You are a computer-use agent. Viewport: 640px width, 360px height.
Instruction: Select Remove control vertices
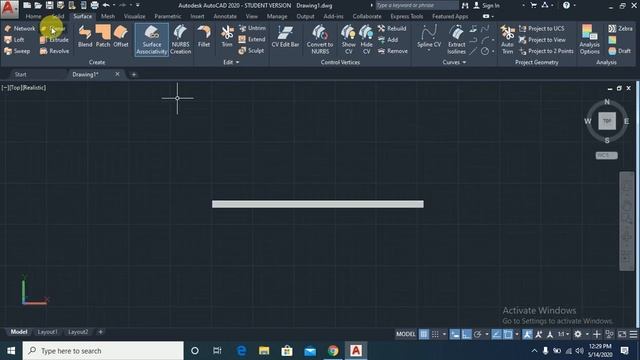click(393, 51)
